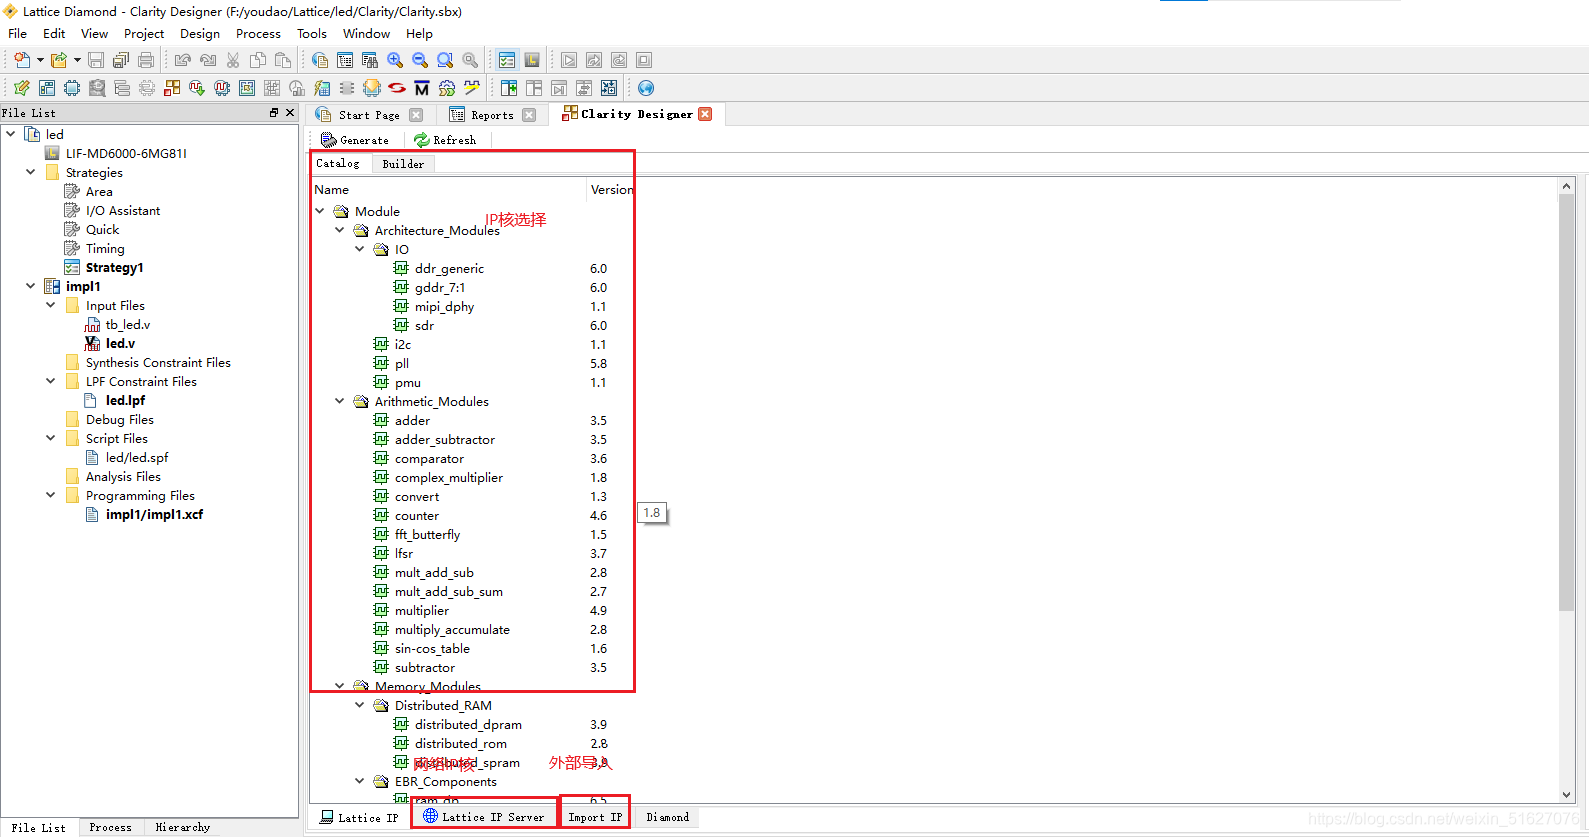Launch Reveal Inserter with green arrow icon

coord(197,88)
